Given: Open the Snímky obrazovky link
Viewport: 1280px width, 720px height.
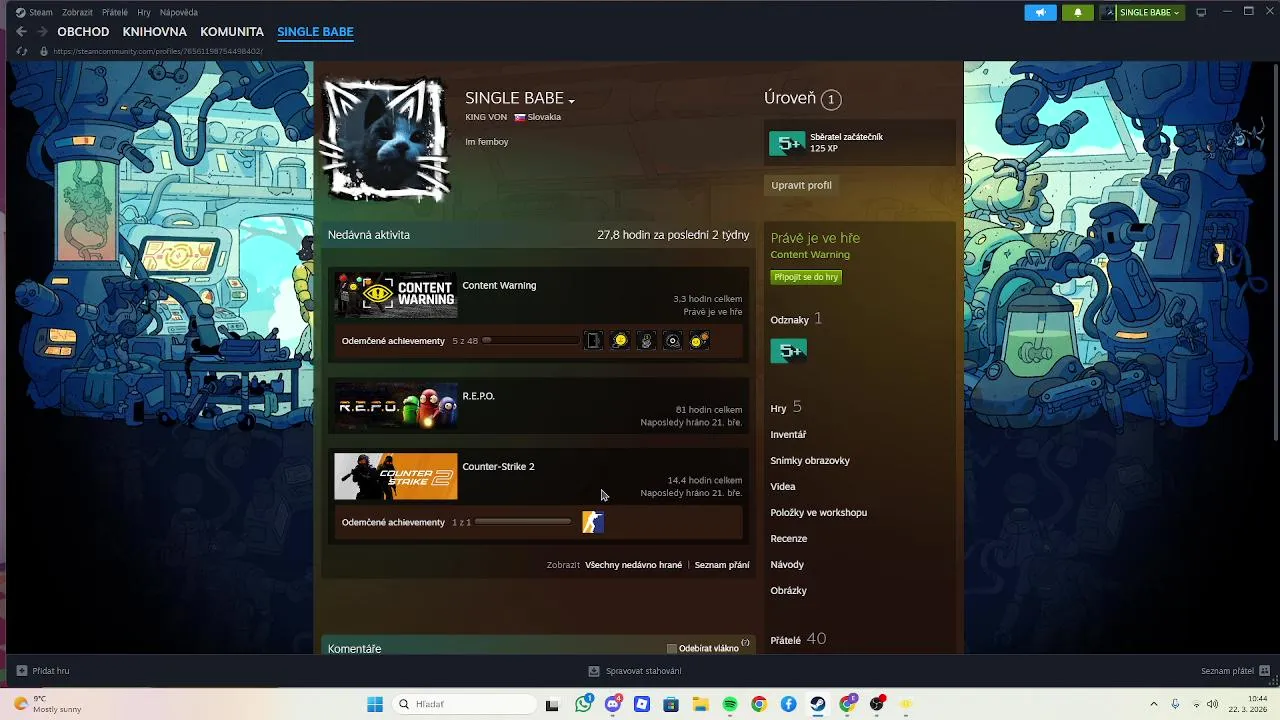Looking at the screenshot, I should click(810, 461).
